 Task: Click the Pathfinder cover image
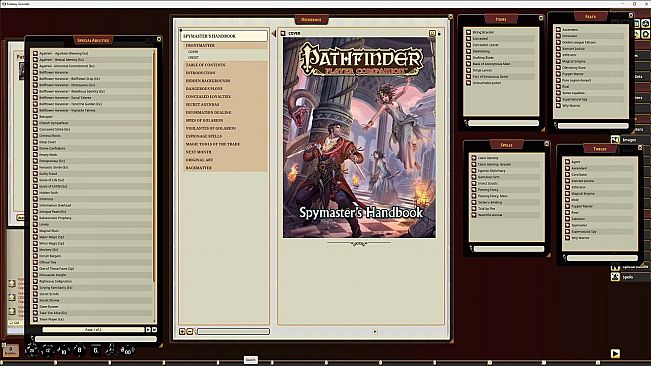tap(360, 138)
